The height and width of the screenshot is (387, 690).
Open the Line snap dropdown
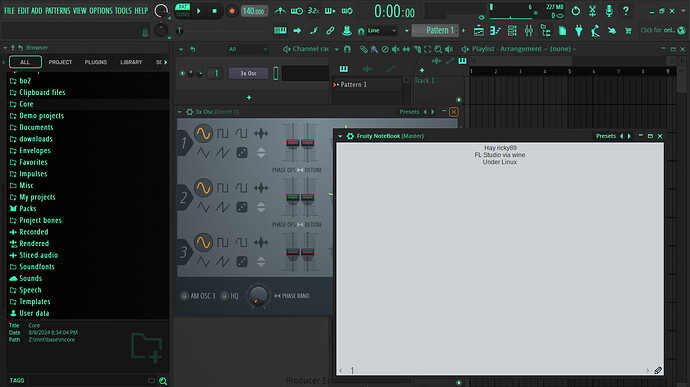[x=379, y=30]
